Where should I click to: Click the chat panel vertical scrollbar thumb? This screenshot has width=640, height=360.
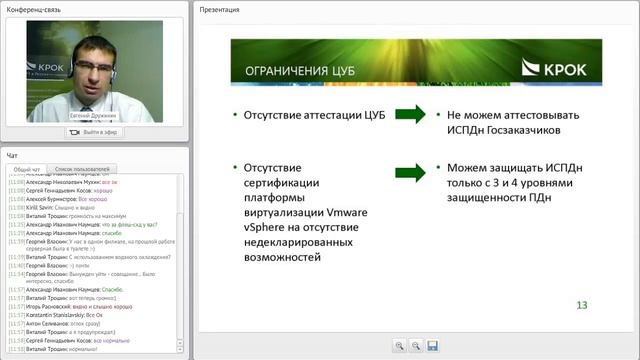coord(180,276)
